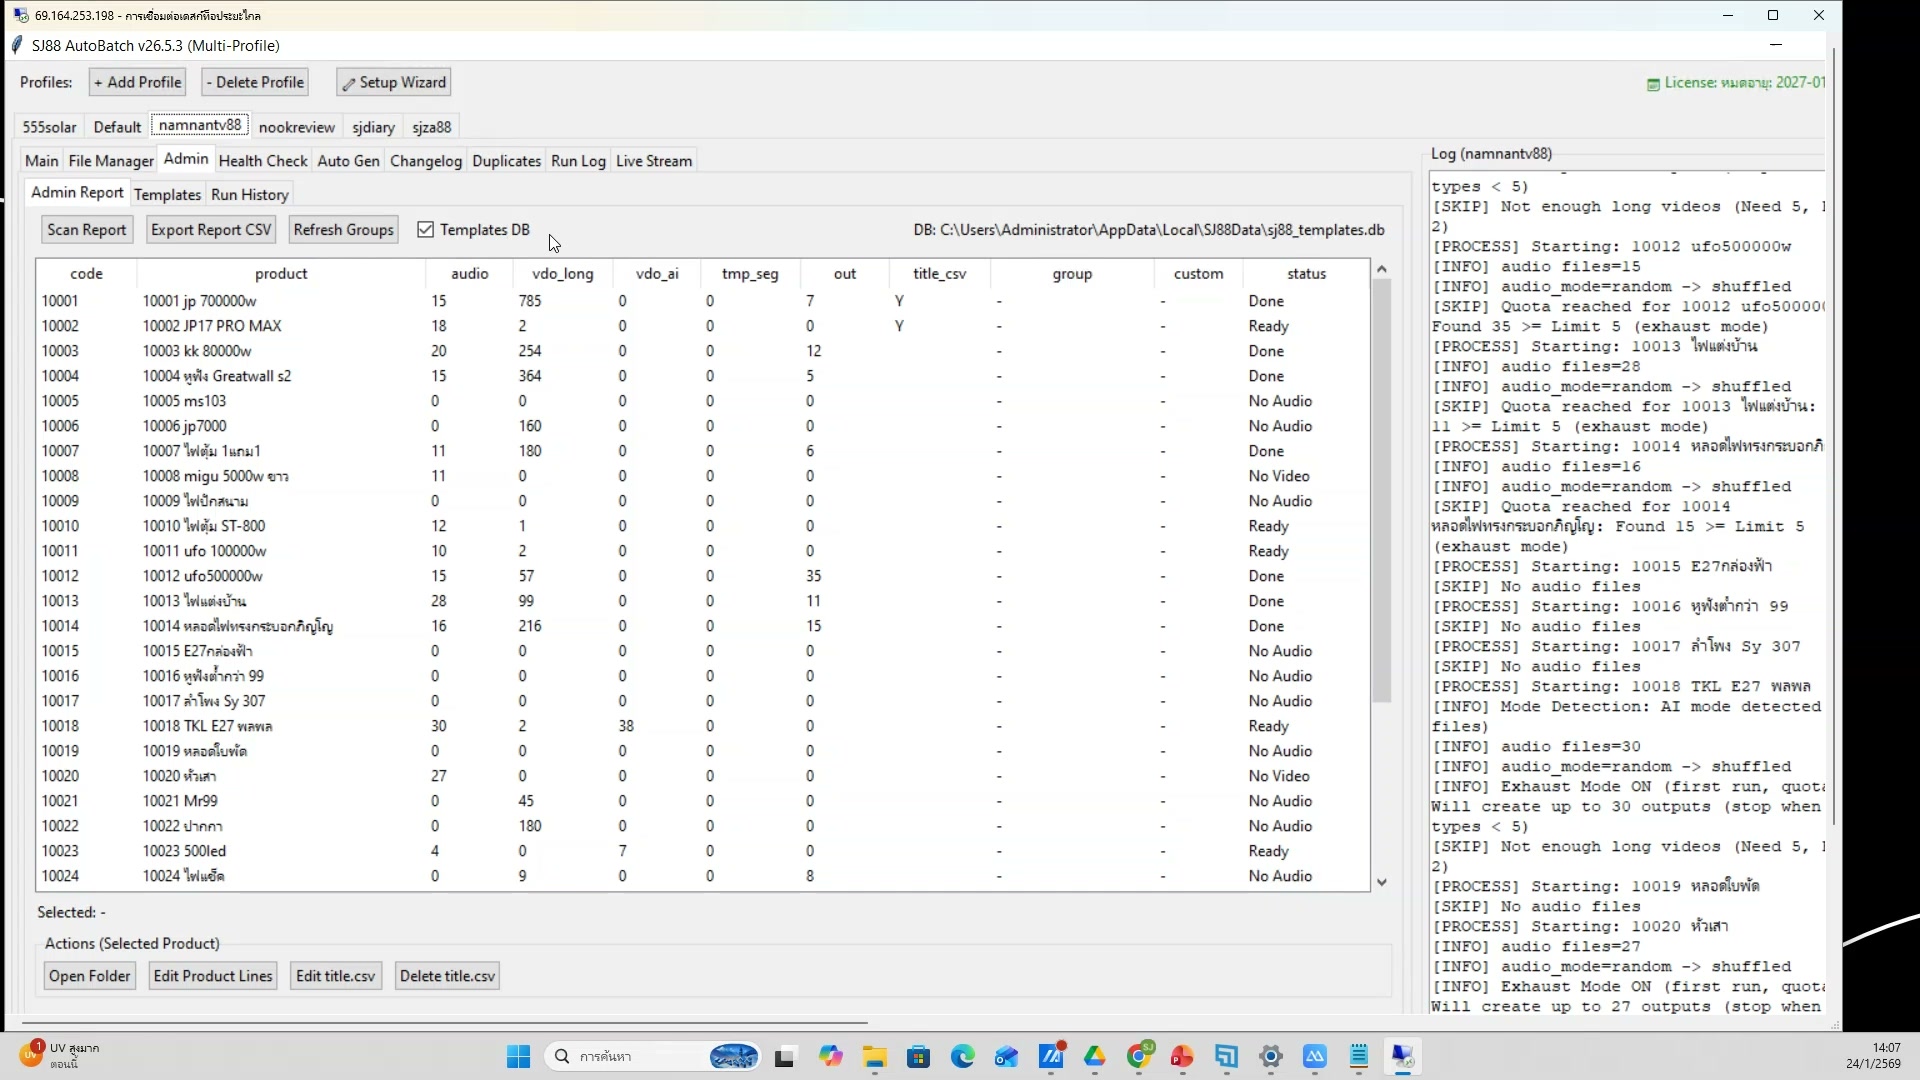Open the Setup Wizard
The width and height of the screenshot is (1920, 1080).
coord(394,82)
